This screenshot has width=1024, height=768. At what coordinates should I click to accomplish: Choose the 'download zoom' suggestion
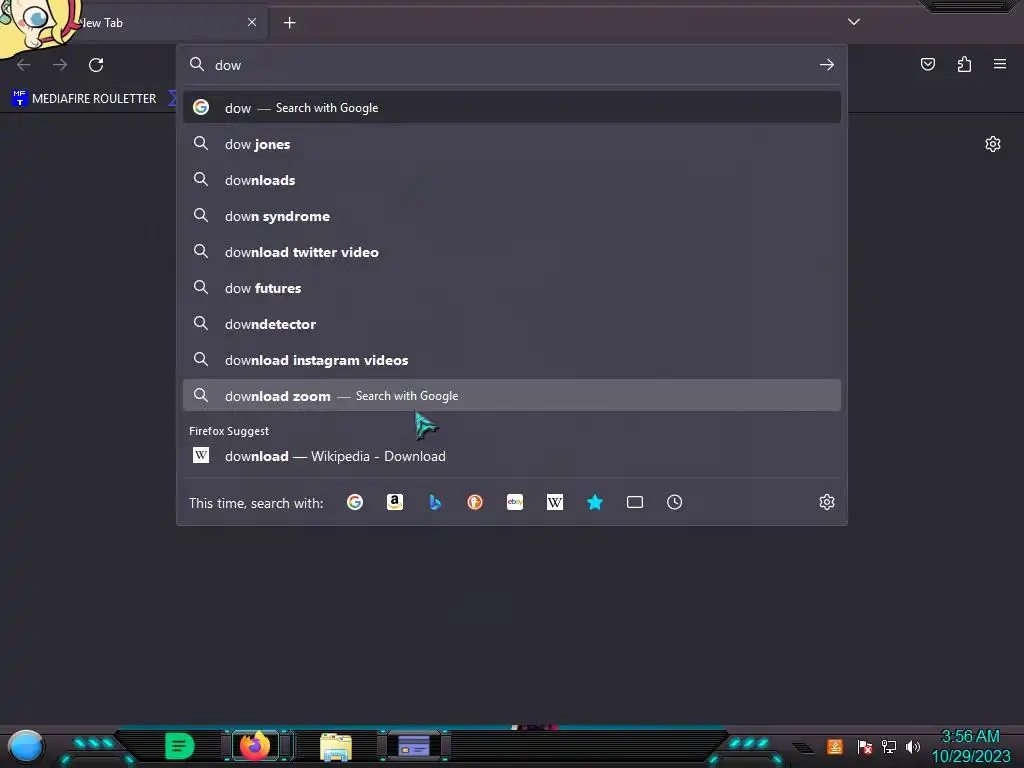(x=512, y=395)
